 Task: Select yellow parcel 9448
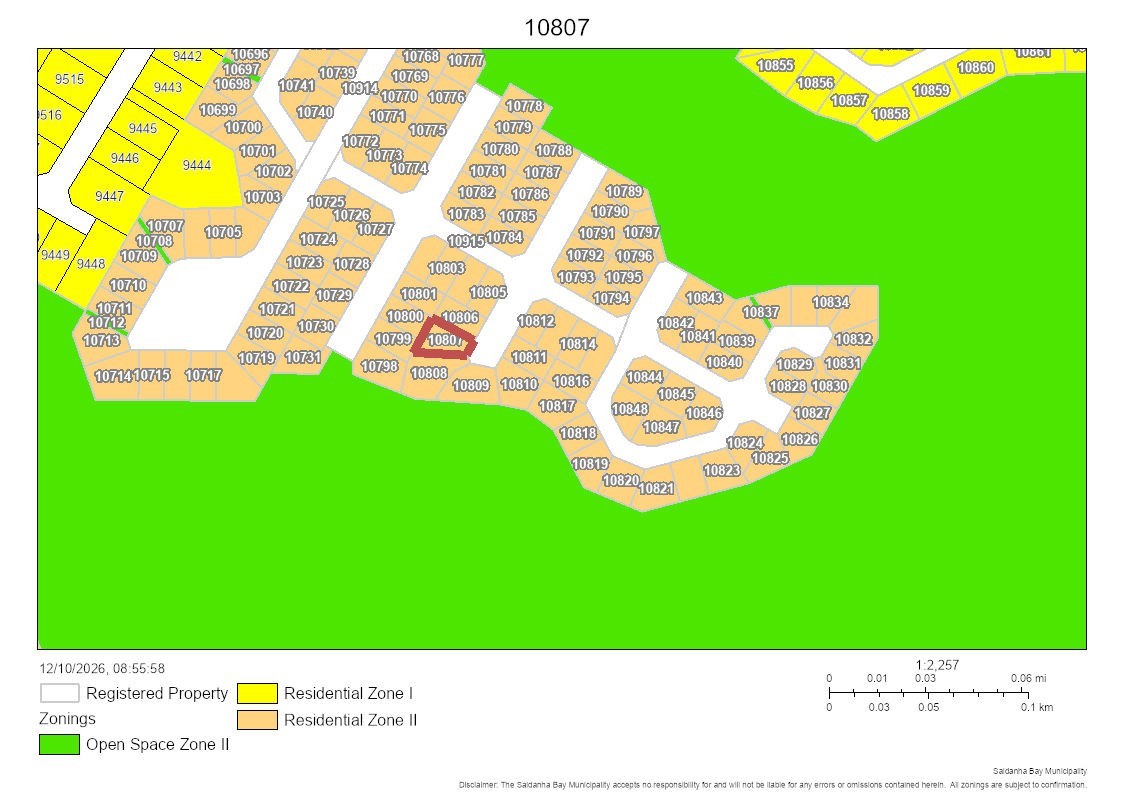[91, 264]
